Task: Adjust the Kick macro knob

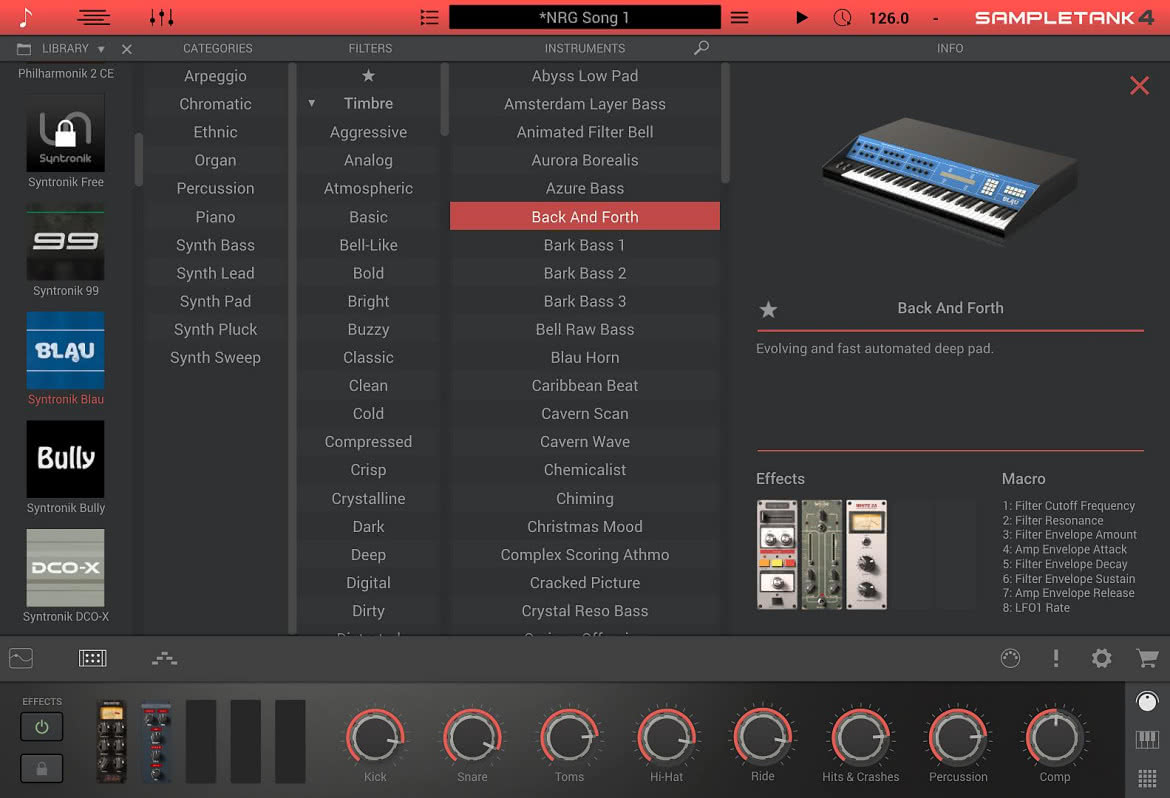Action: 375,738
